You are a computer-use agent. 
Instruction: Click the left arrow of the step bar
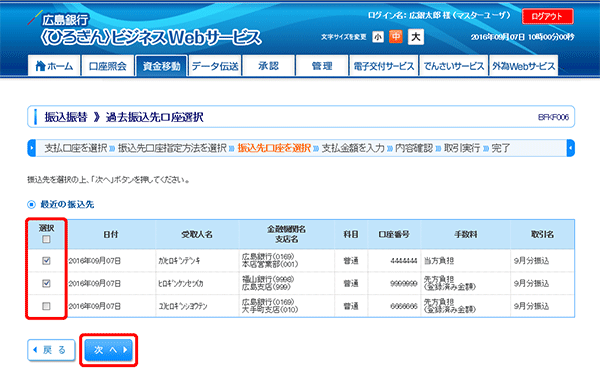(x=32, y=148)
